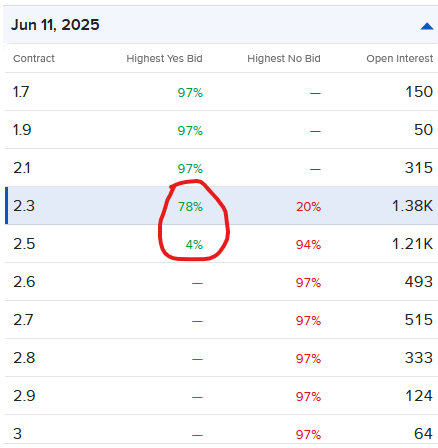Image resolution: width=438 pixels, height=448 pixels.
Task: Click the 4% yes bid for contract 2.5
Action: click(x=194, y=244)
